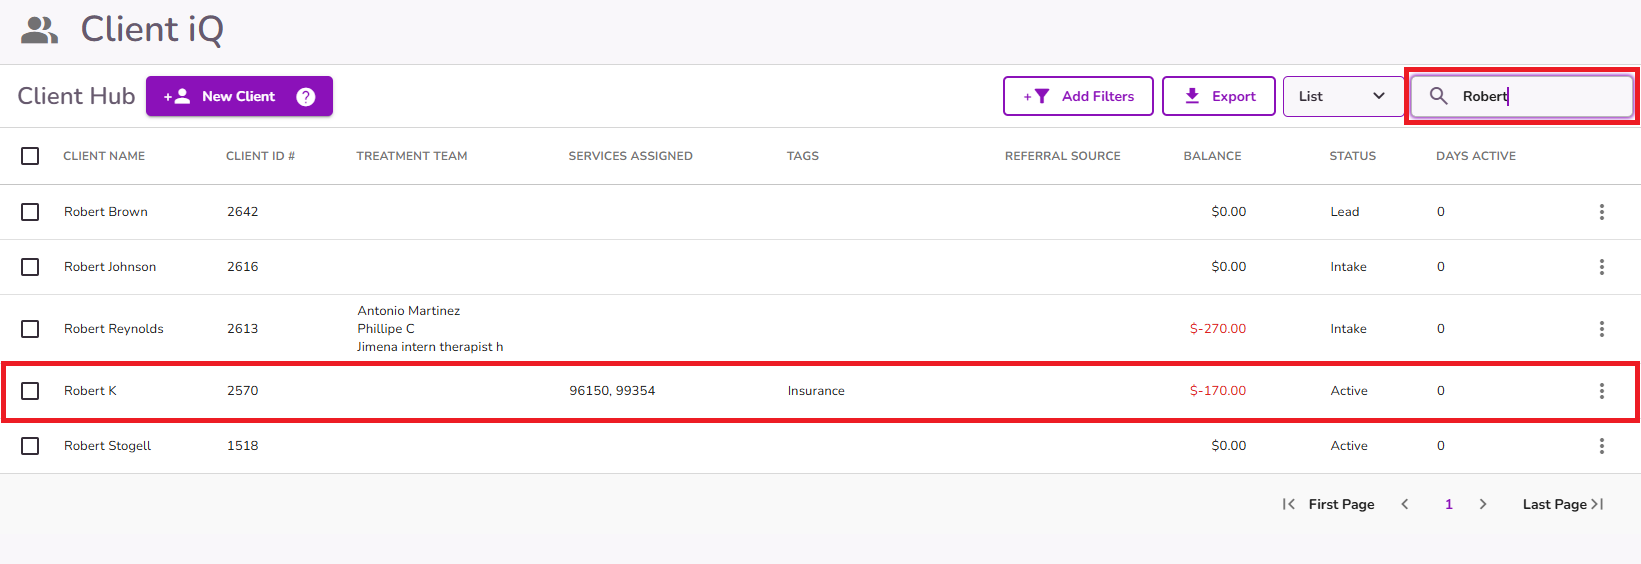Screen dimensions: 1641x564
Task: Click the Lead status of Robert Brown
Action: (x=1345, y=212)
